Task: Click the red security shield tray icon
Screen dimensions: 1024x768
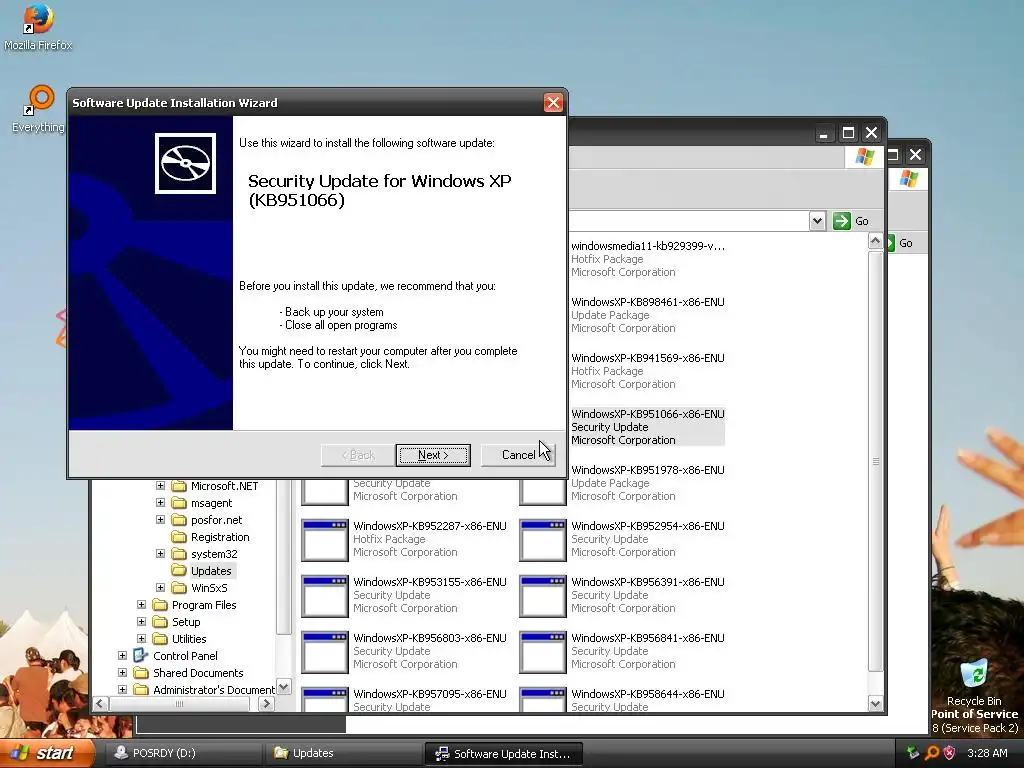Action: [950, 753]
